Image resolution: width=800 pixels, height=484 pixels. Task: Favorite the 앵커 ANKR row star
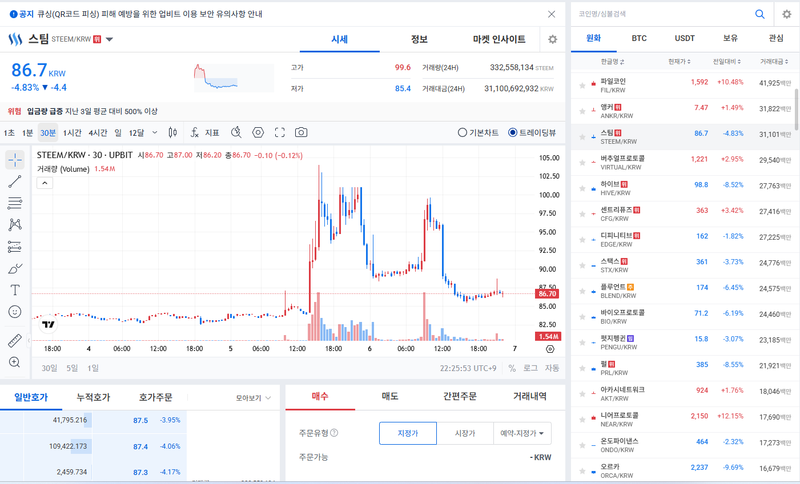tap(582, 111)
